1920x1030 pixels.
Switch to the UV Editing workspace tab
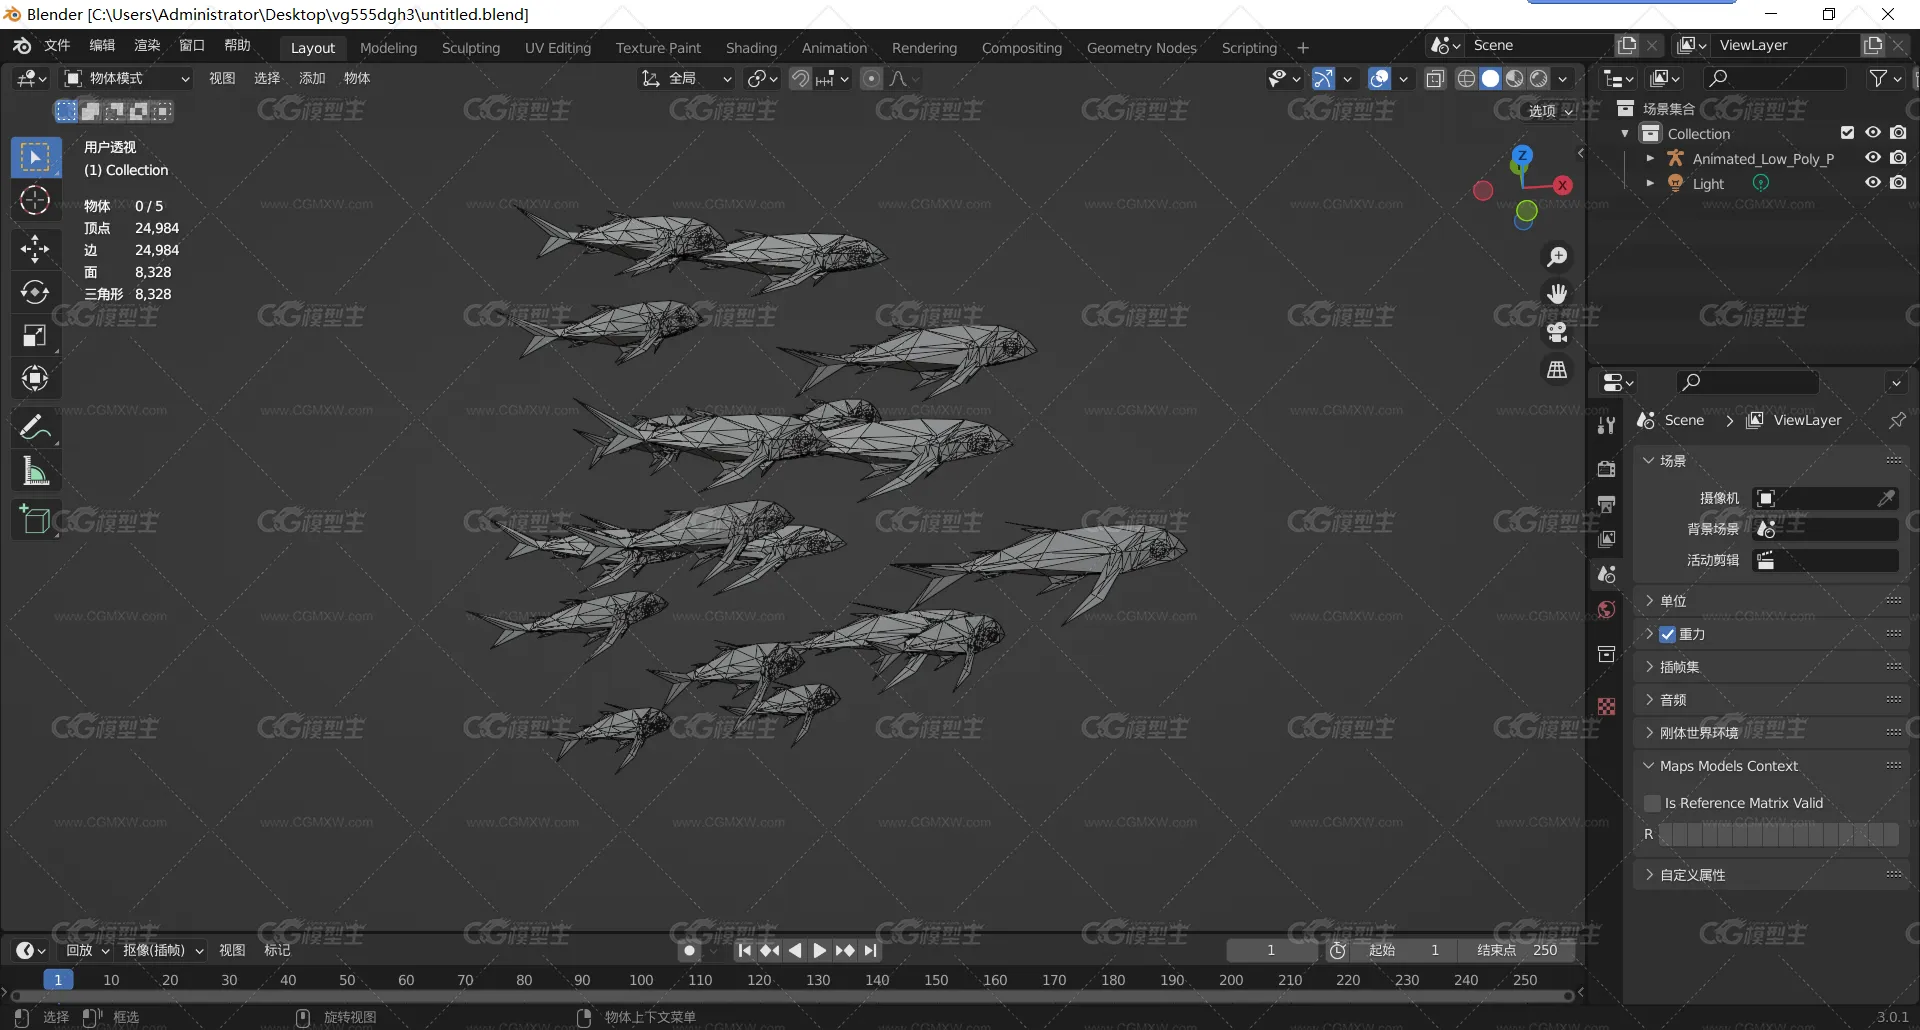pyautogui.click(x=558, y=48)
